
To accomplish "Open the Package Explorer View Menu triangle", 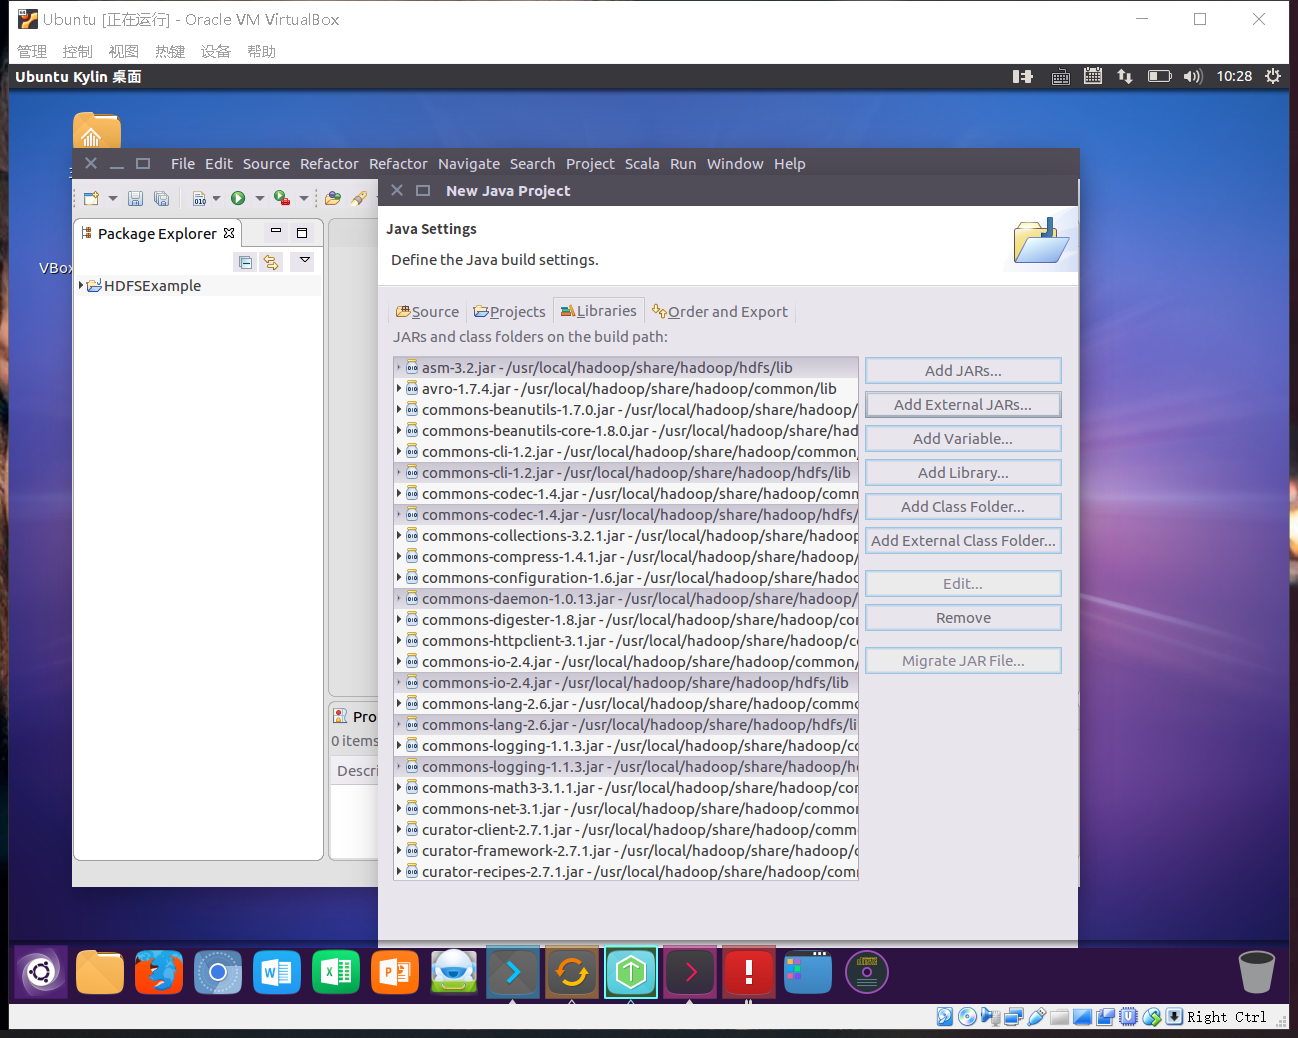I will 305,261.
